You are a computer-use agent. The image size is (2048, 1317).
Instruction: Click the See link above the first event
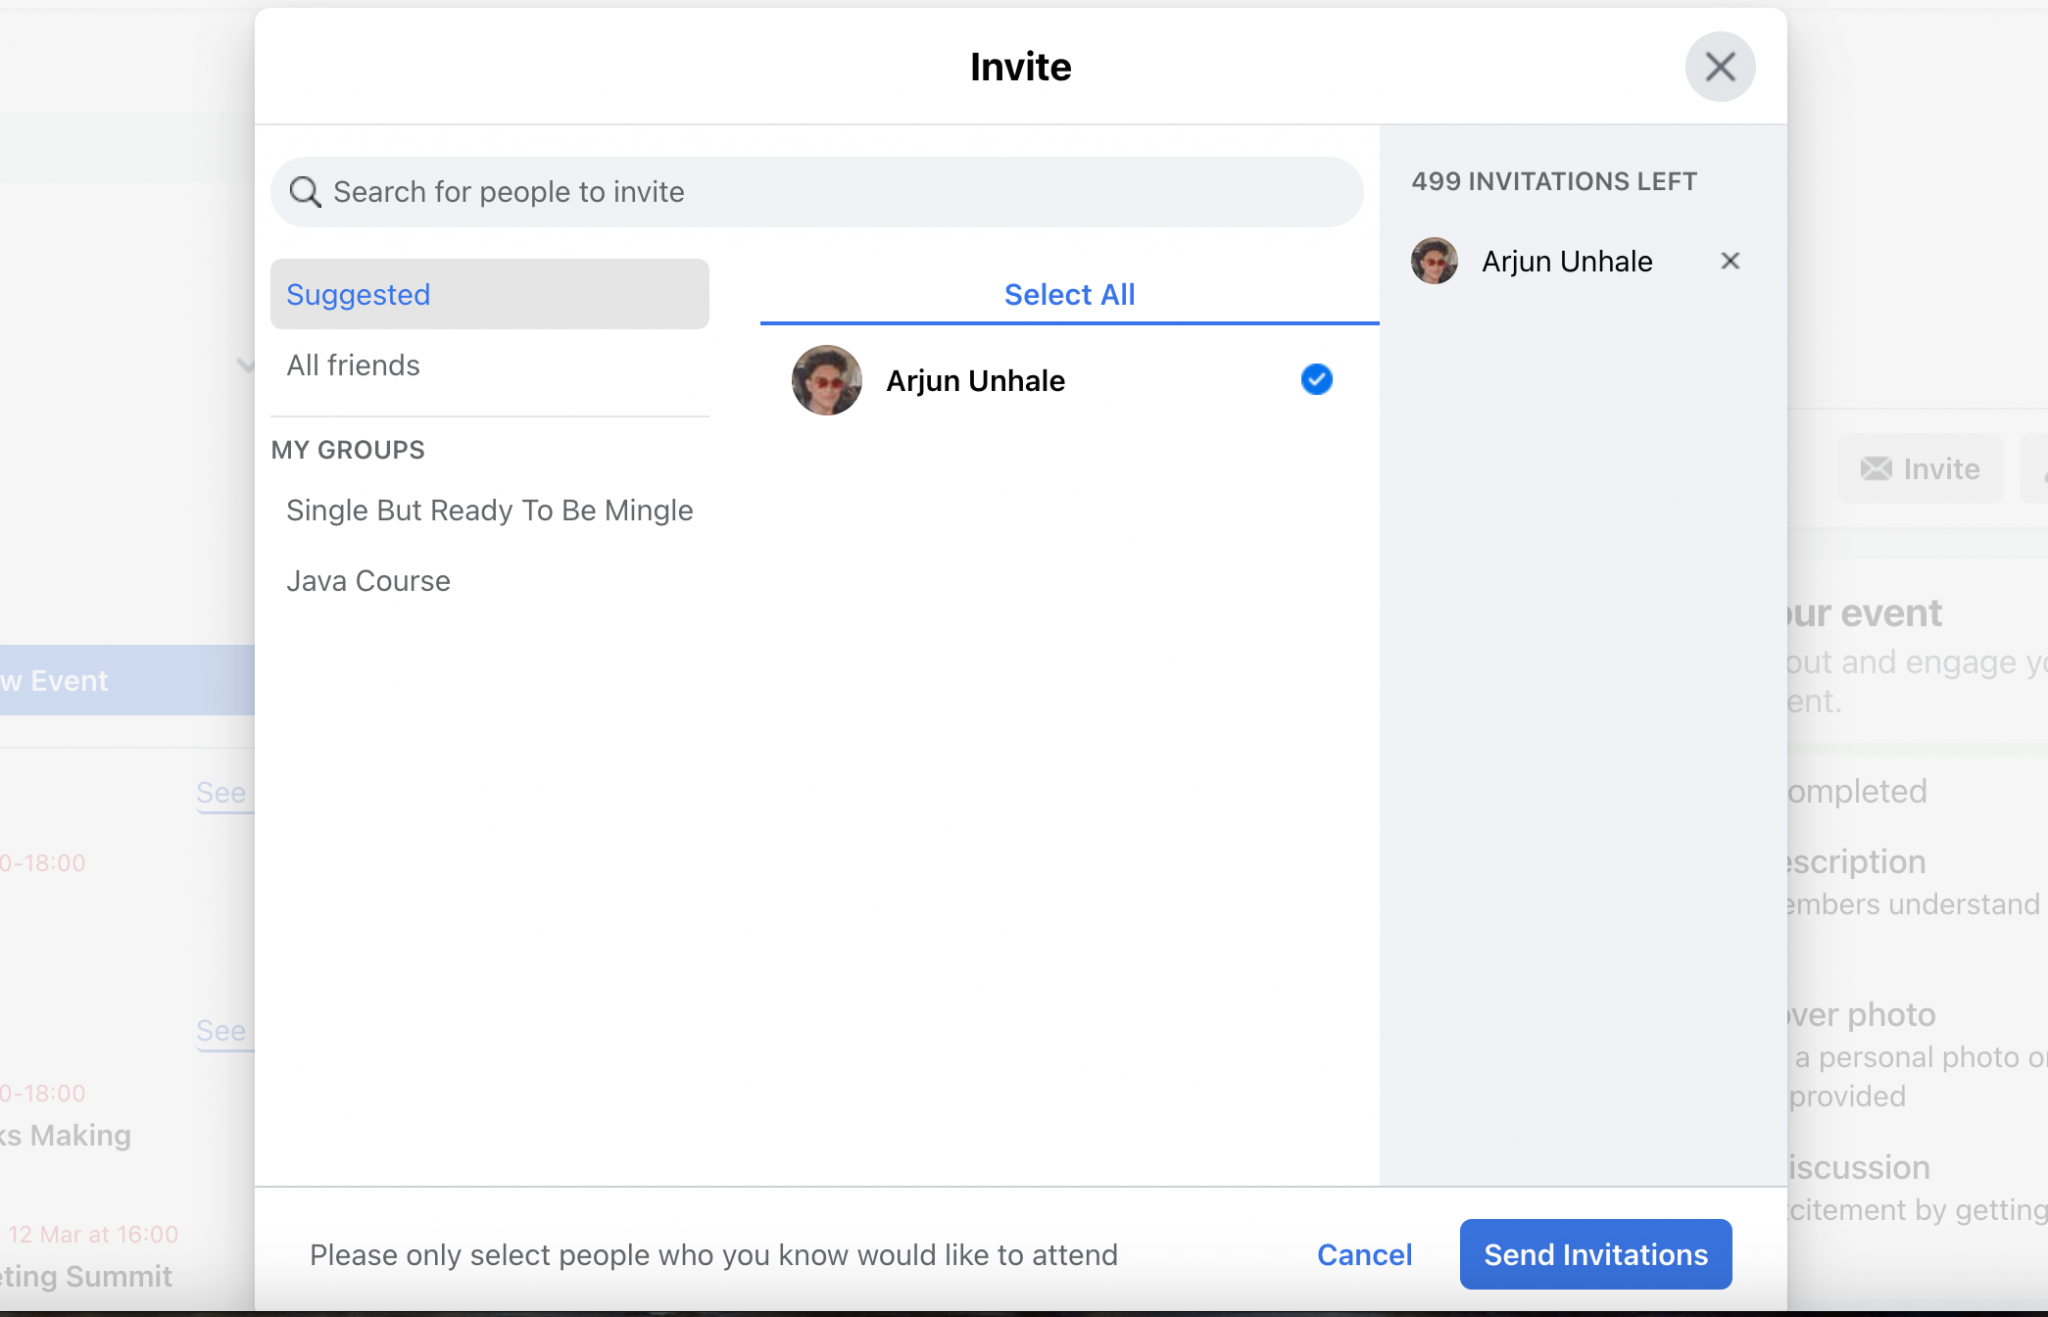222,792
